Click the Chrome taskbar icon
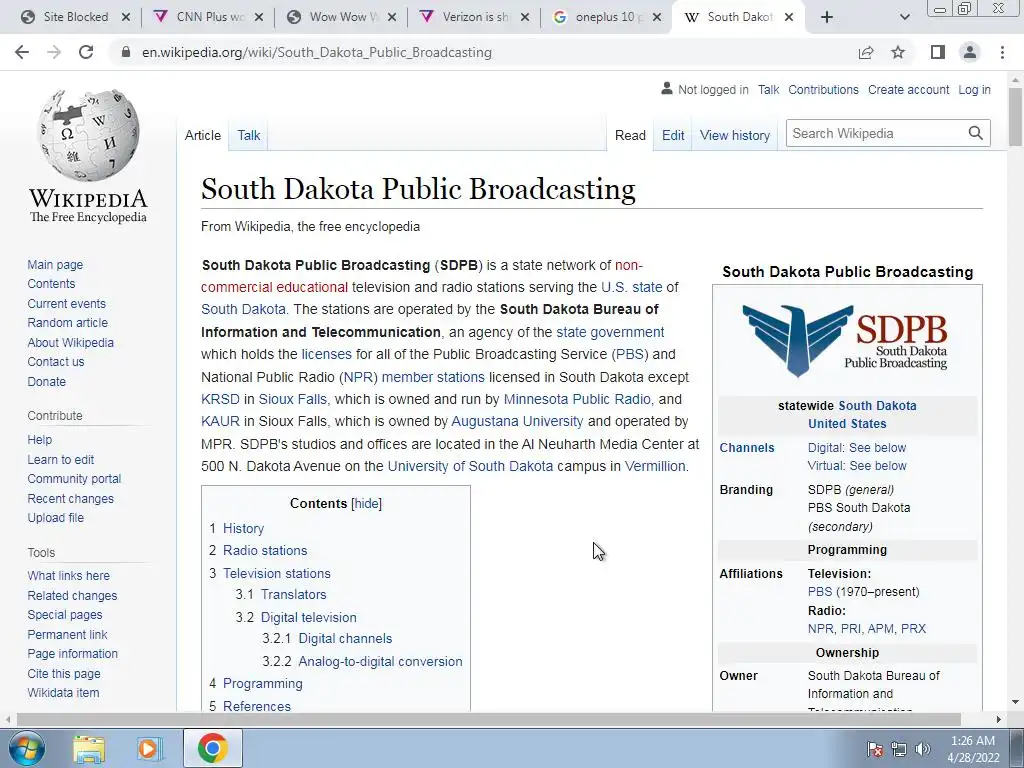This screenshot has height=768, width=1024. tap(212, 748)
